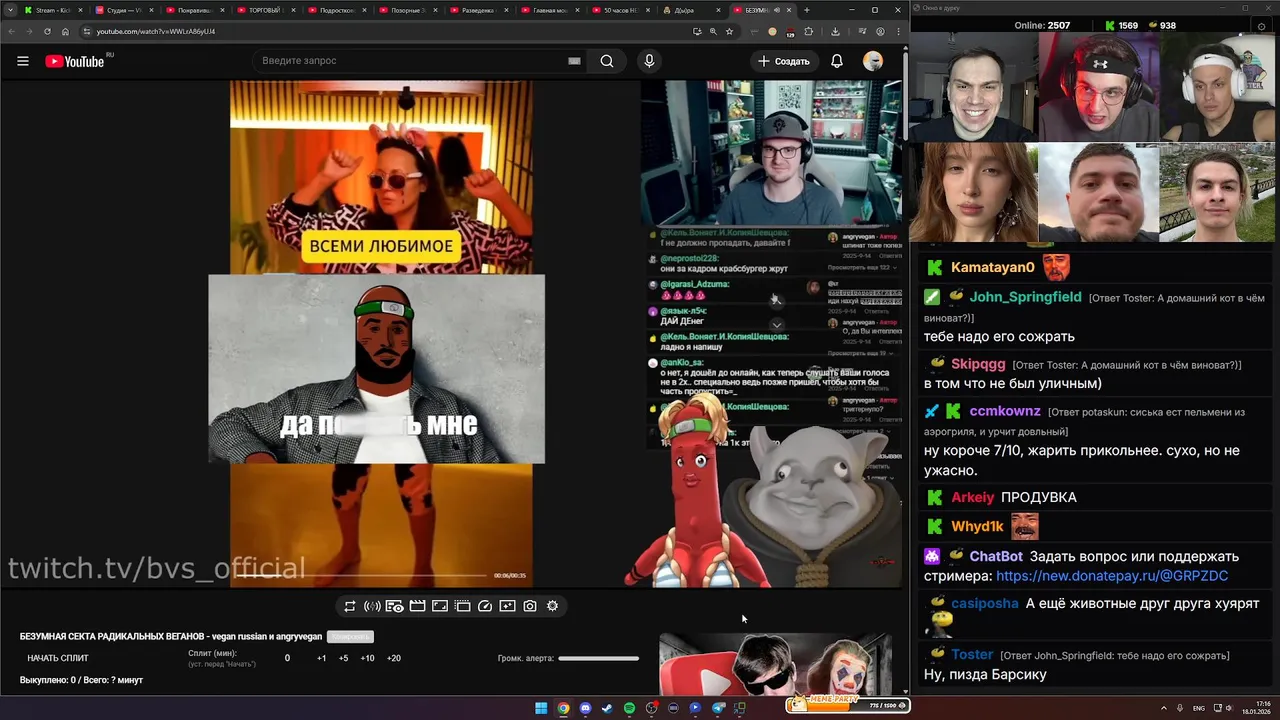Open the playback speed gauge icon
The height and width of the screenshot is (720, 1280).
click(x=485, y=606)
